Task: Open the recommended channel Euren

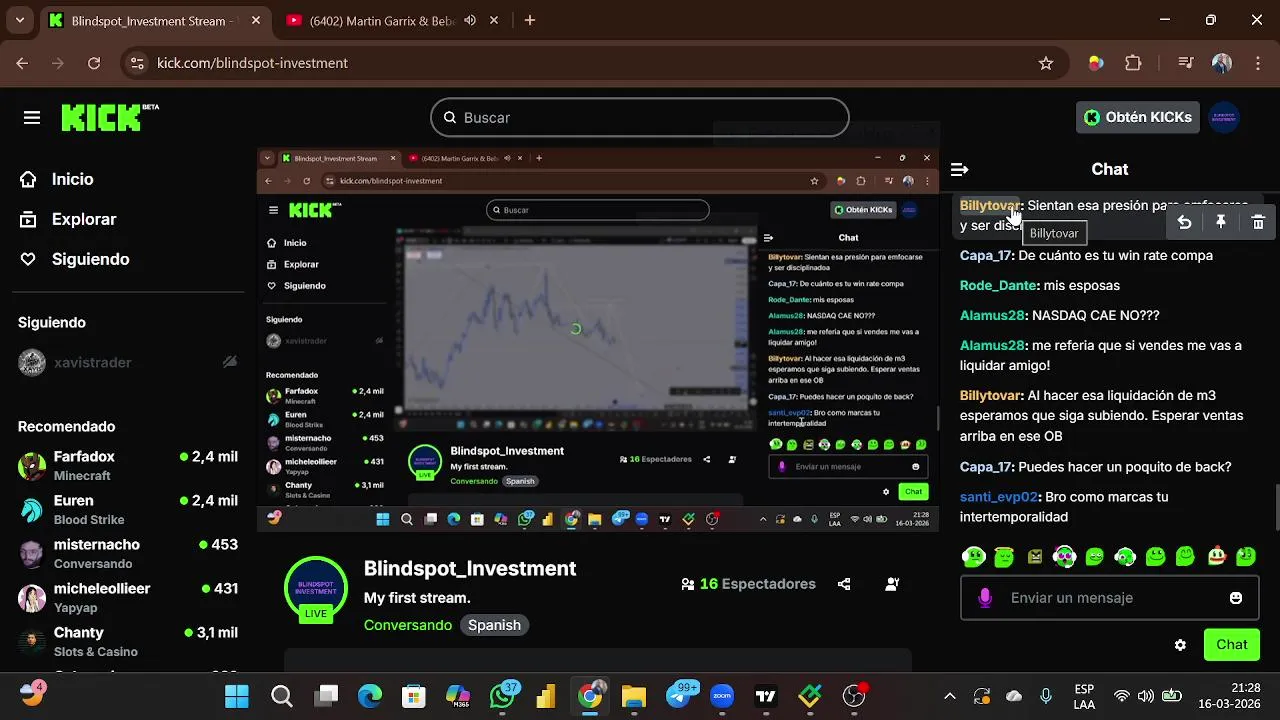Action: click(128, 509)
